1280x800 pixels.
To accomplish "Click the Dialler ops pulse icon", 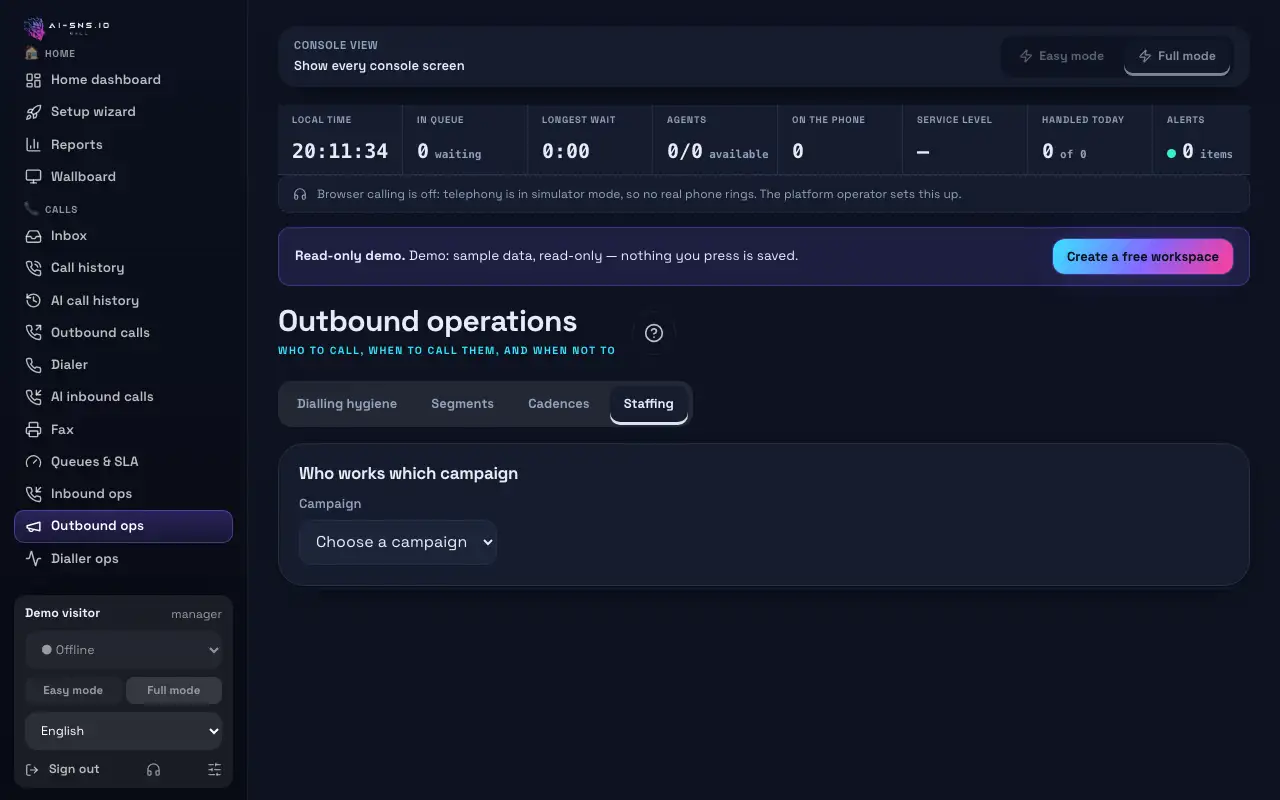I will click(33, 559).
